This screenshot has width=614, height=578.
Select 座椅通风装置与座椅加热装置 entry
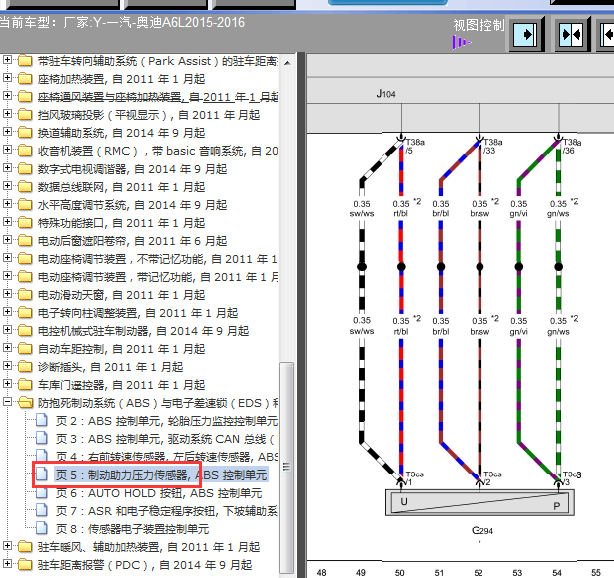pos(158,97)
